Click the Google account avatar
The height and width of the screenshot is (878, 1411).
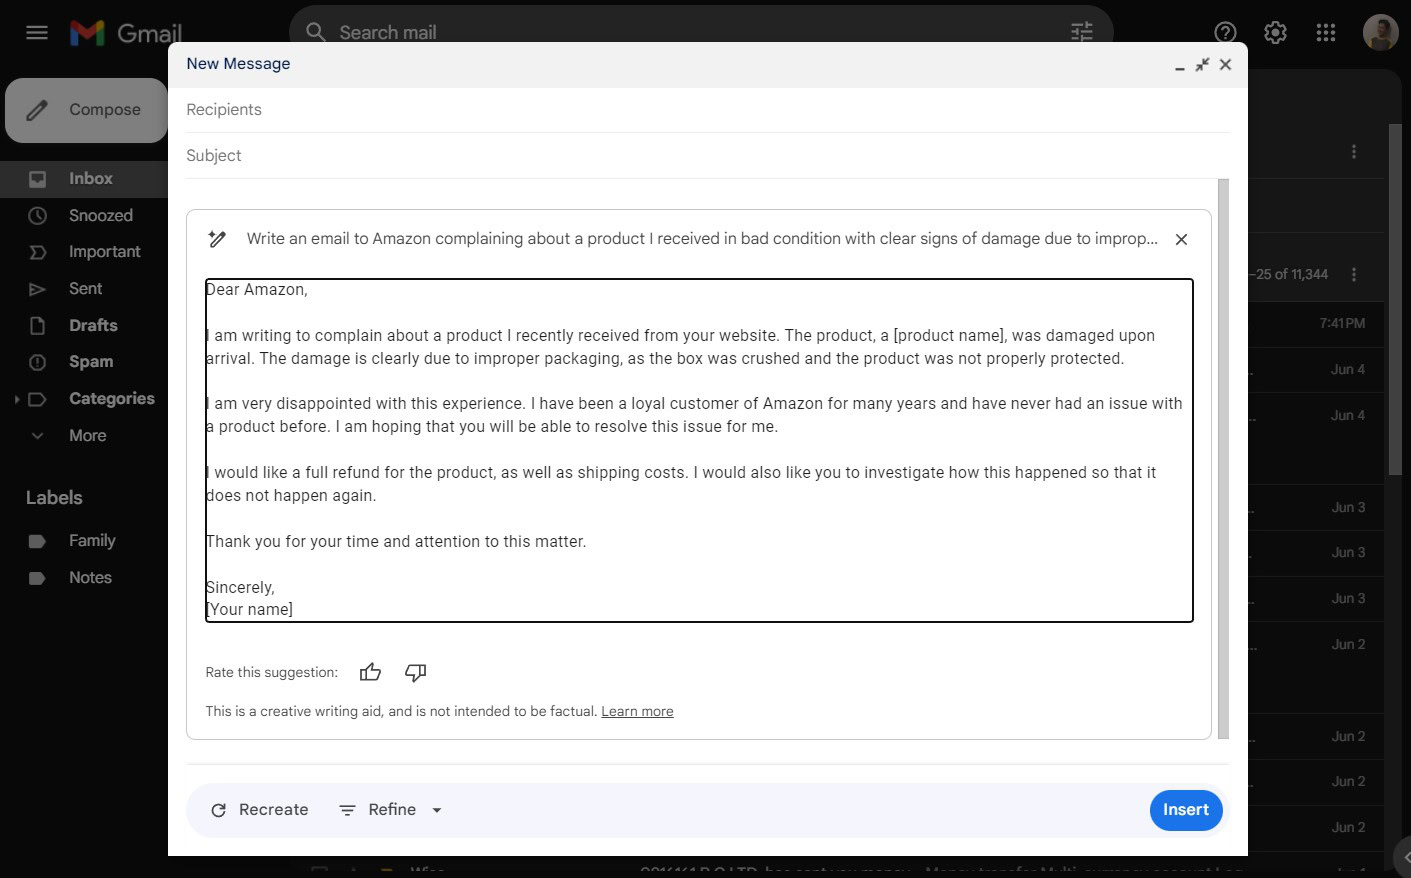tap(1380, 33)
